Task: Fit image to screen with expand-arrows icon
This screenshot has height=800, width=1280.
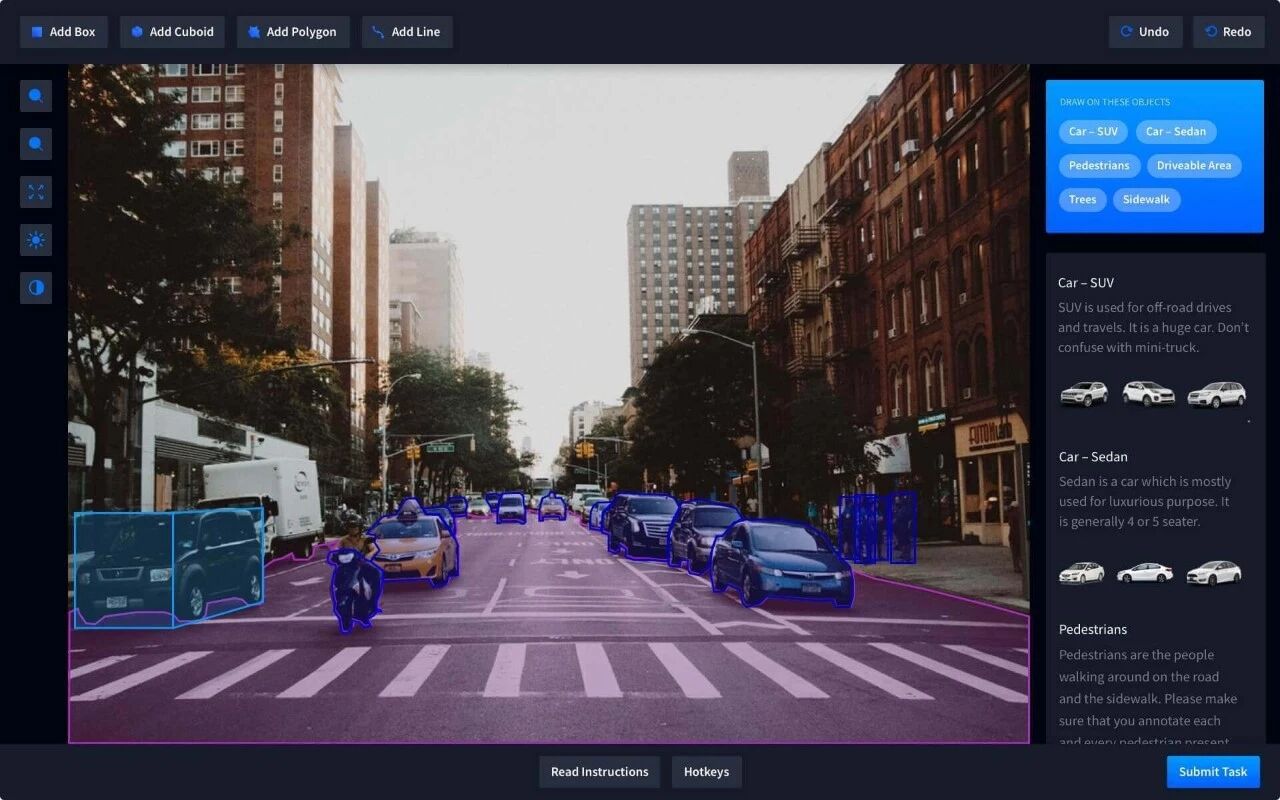Action: (36, 192)
